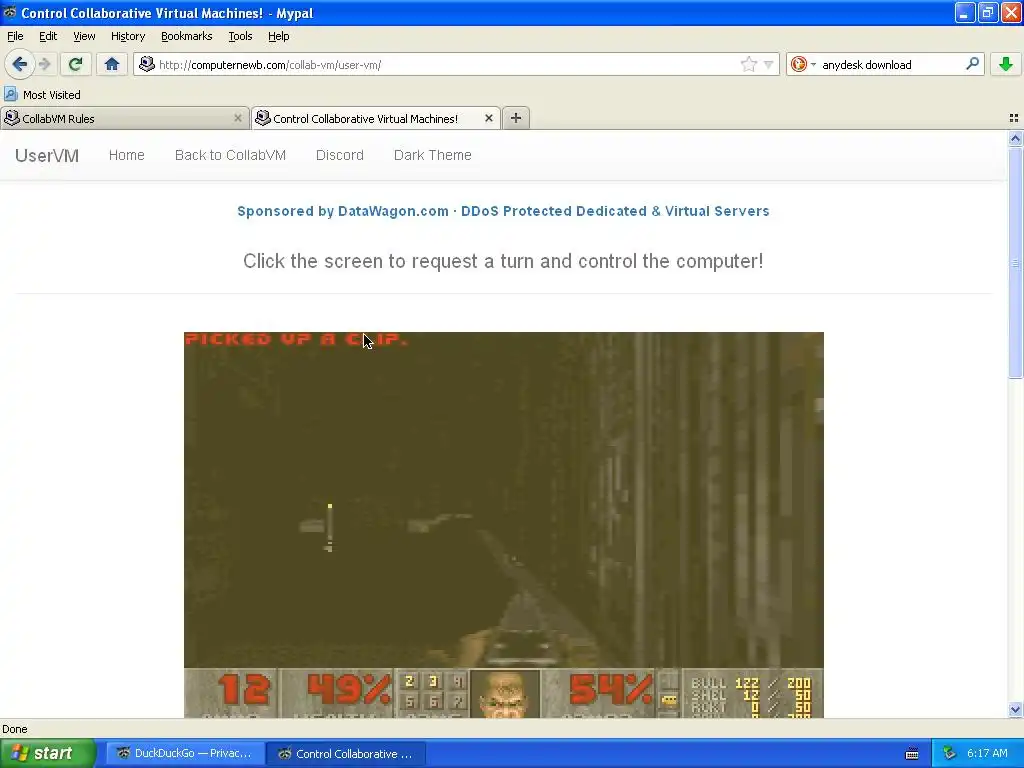Select Control Collaborative Virtual Machines tab
The width and height of the screenshot is (1024, 768).
(376, 118)
